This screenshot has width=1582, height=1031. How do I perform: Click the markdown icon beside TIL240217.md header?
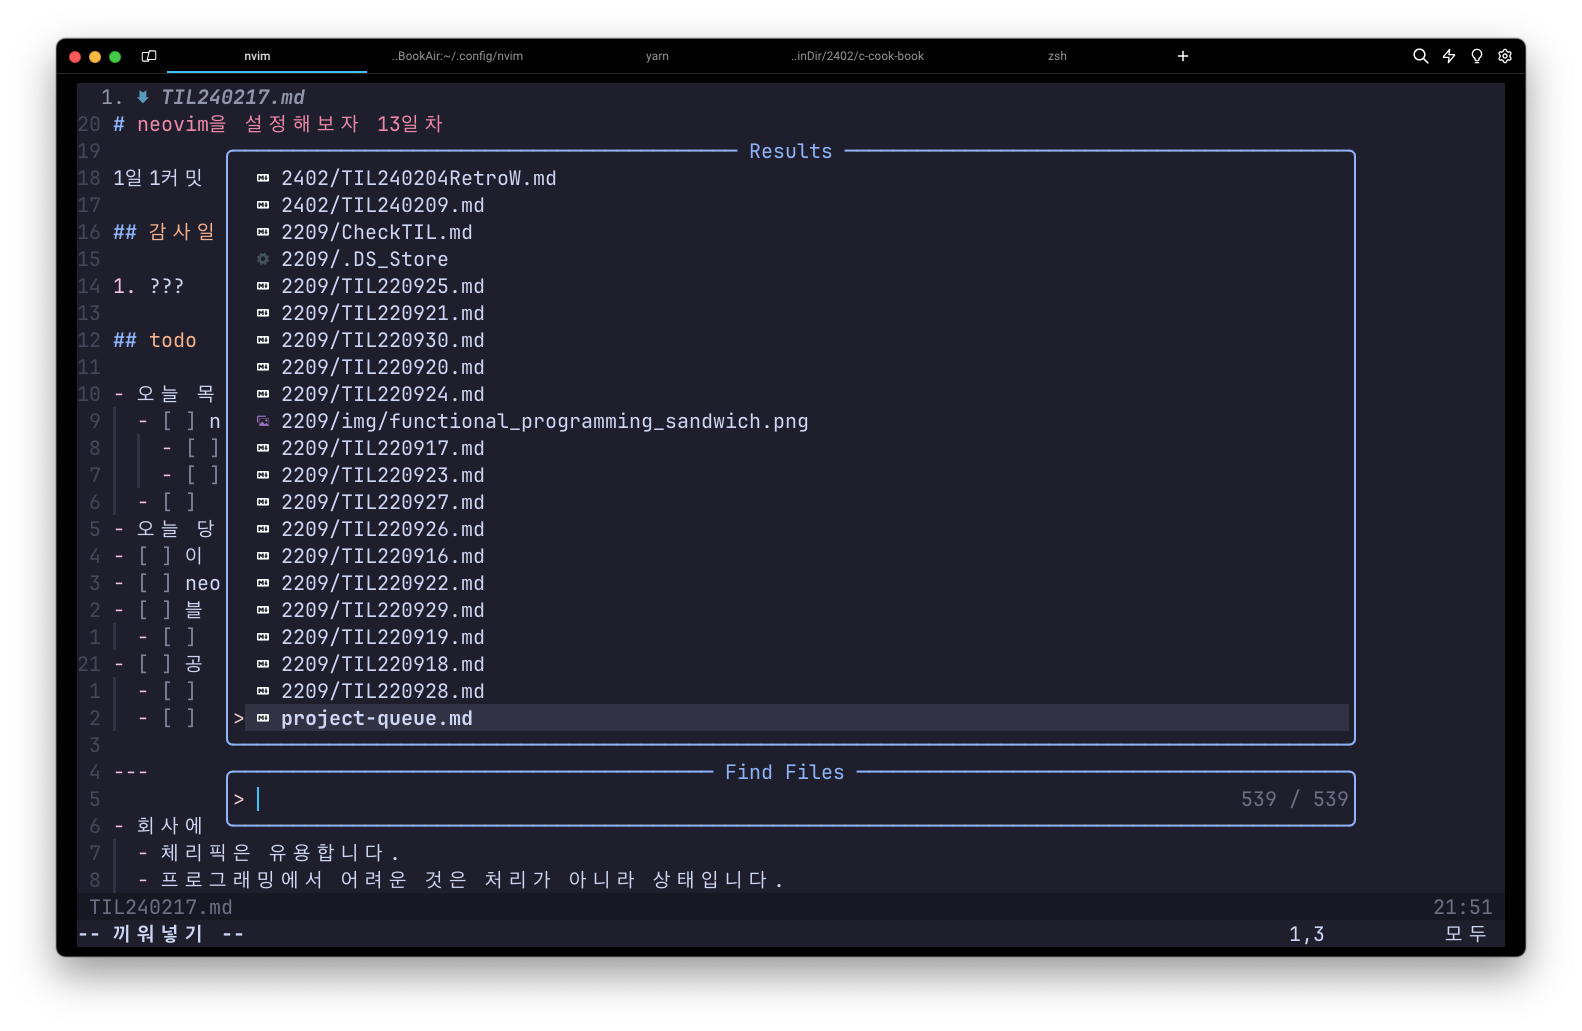tap(143, 97)
